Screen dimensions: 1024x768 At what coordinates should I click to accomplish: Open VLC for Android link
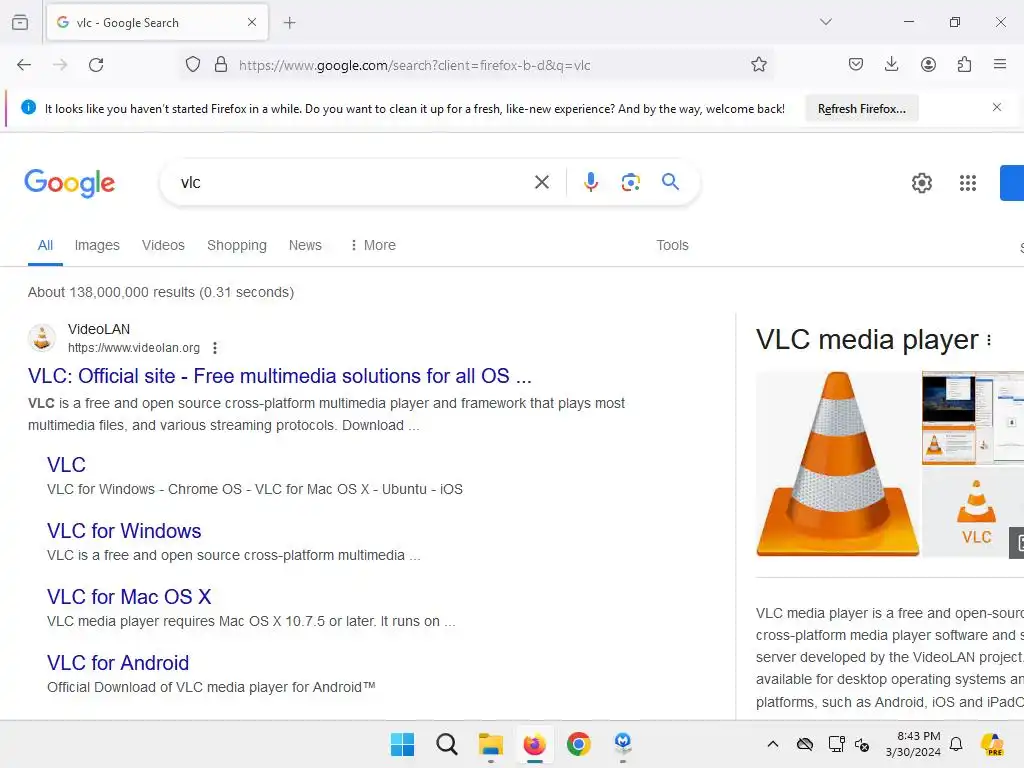click(x=118, y=662)
